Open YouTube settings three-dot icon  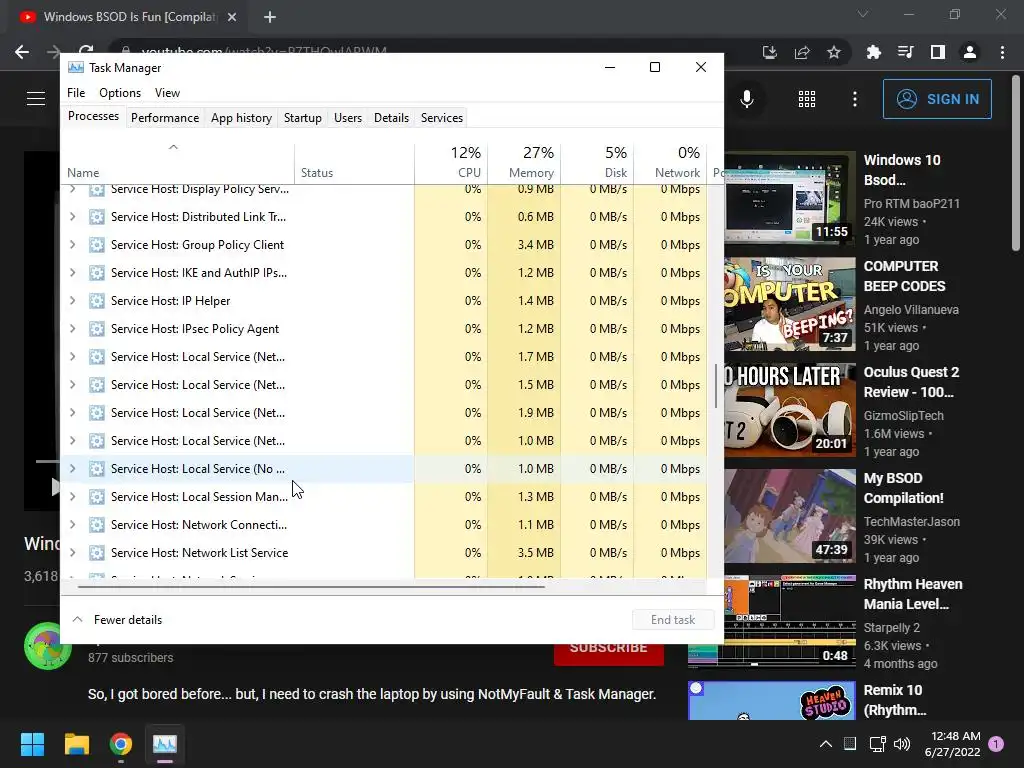[855, 99]
